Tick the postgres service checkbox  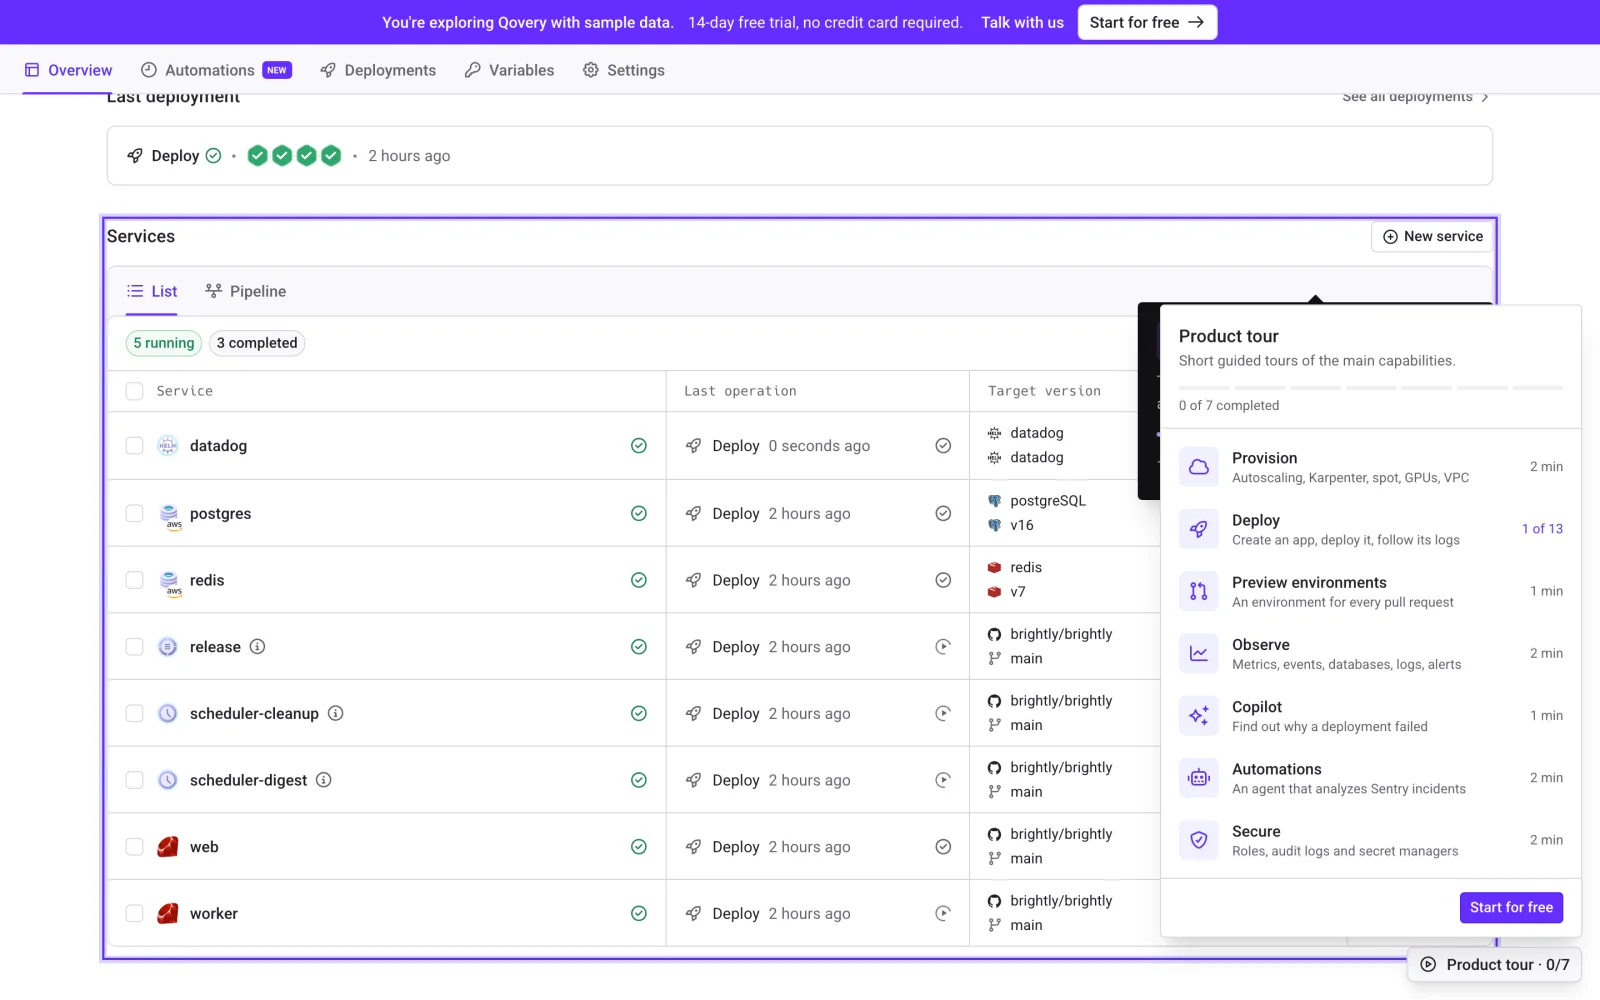pyautogui.click(x=134, y=513)
